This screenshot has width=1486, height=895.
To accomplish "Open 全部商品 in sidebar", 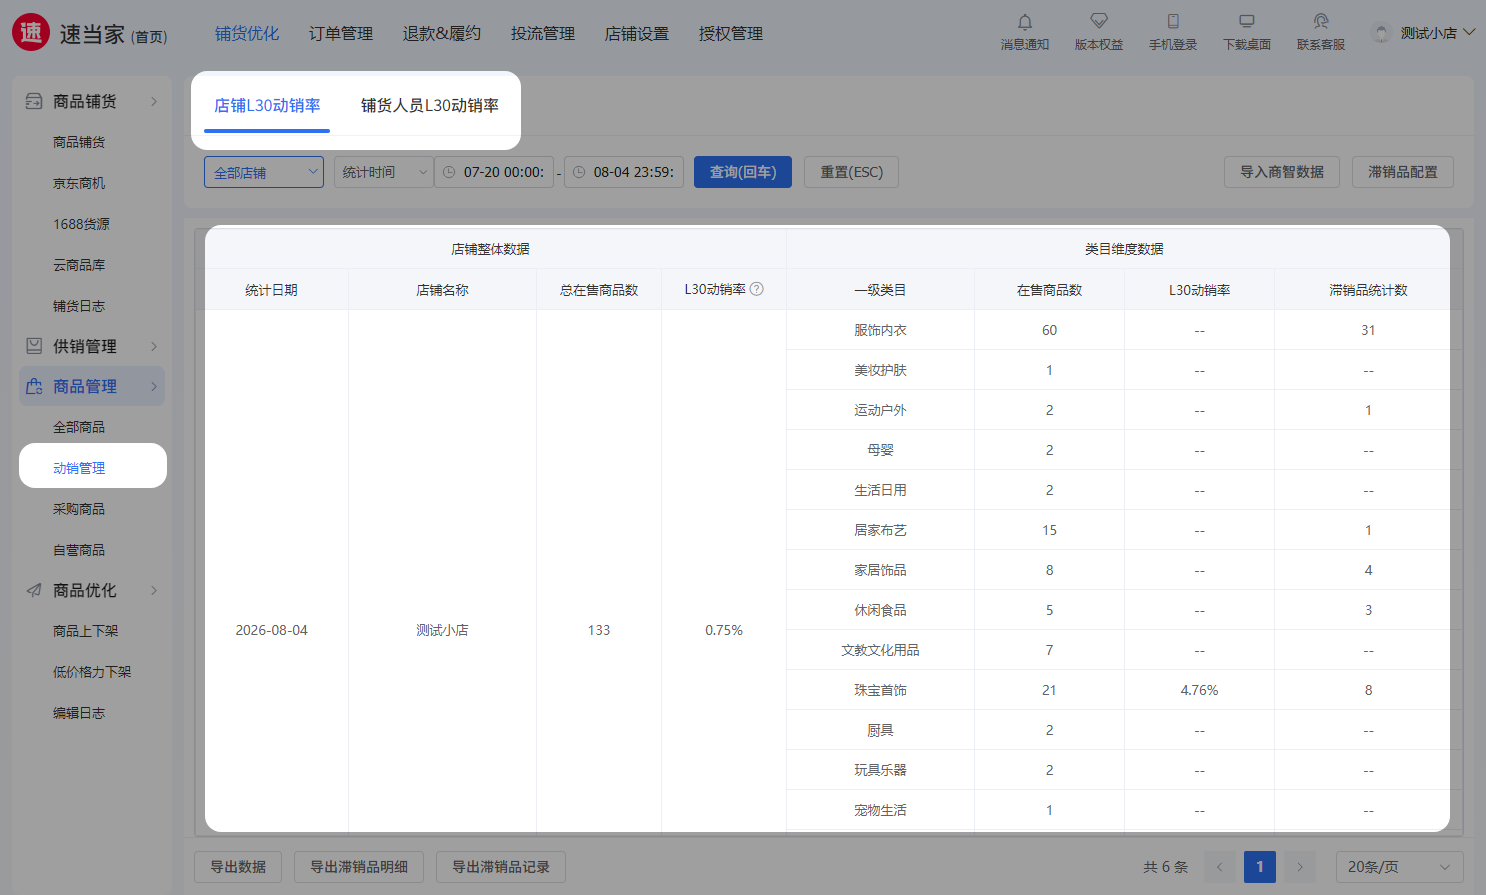I will pos(79,427).
